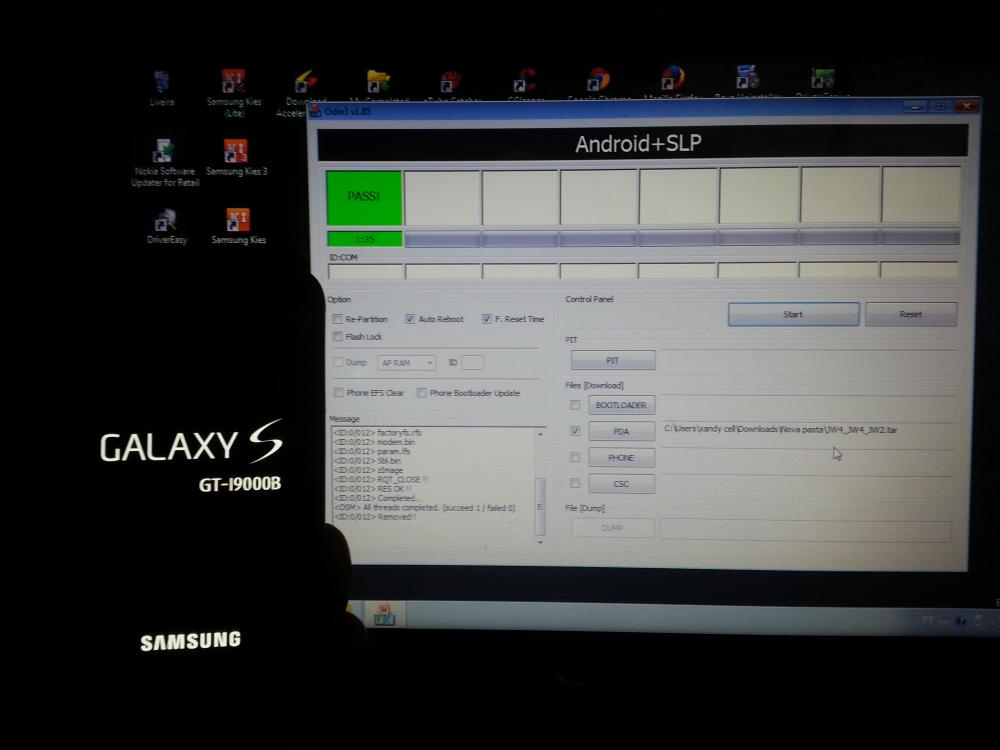The width and height of the screenshot is (1000, 750).
Task: Click the message log scroll-up arrow
Action: (x=540, y=434)
